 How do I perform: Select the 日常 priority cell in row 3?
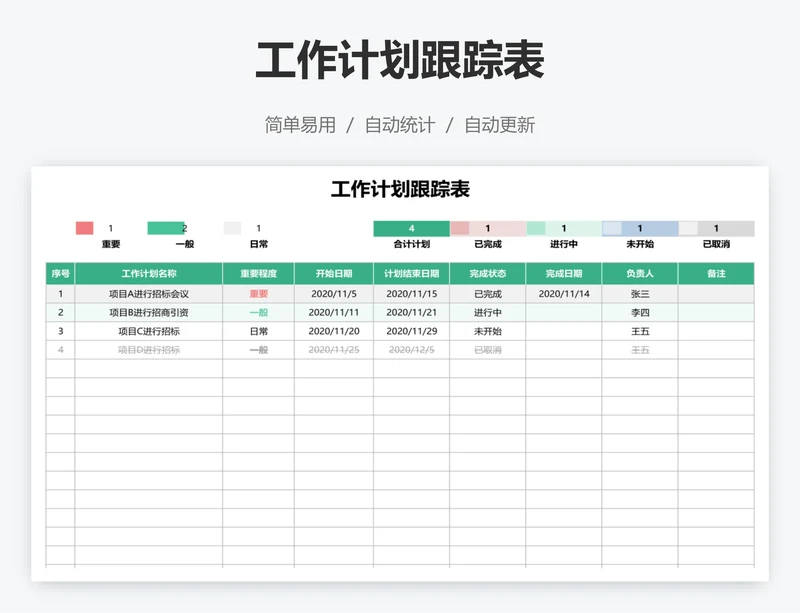point(258,331)
